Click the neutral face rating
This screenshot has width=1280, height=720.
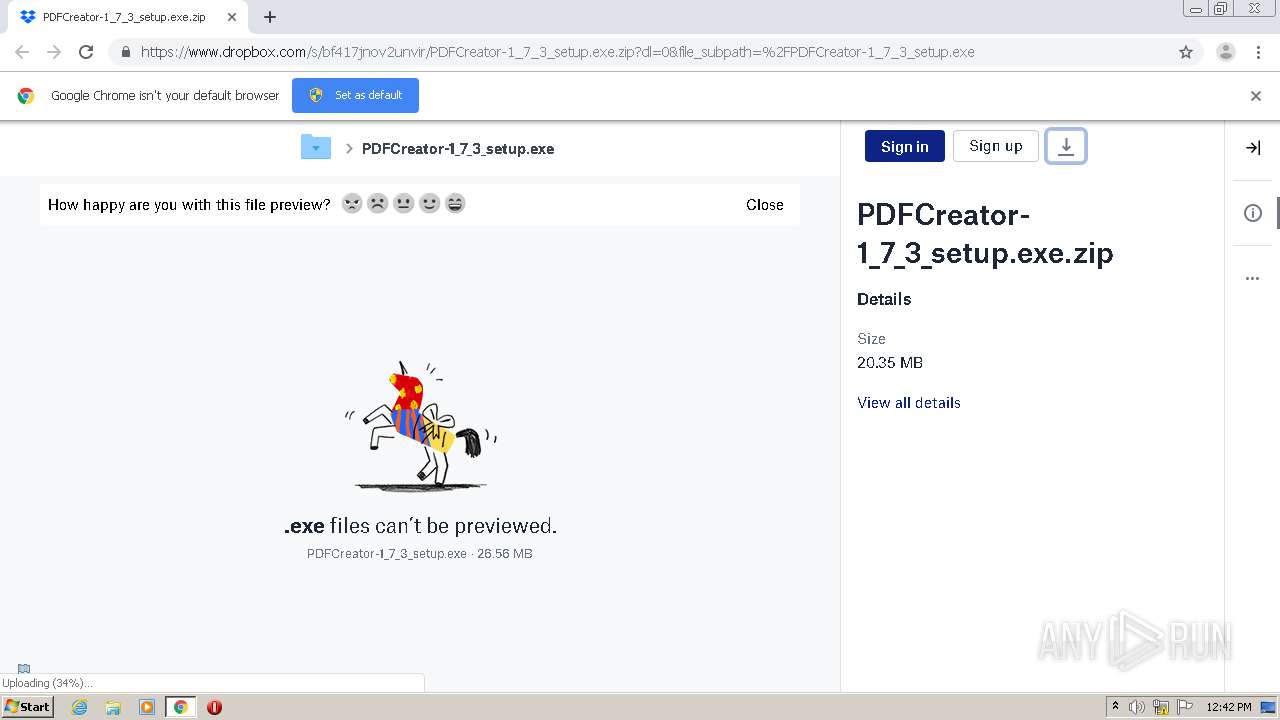[x=404, y=204]
